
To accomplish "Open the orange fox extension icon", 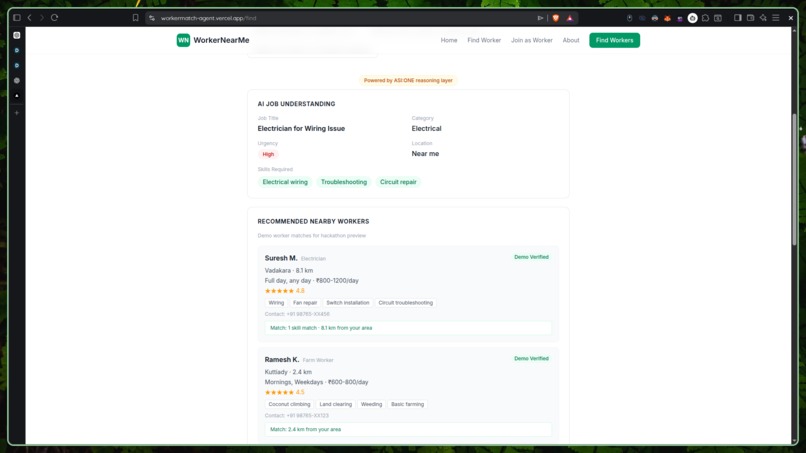I will click(x=667, y=18).
